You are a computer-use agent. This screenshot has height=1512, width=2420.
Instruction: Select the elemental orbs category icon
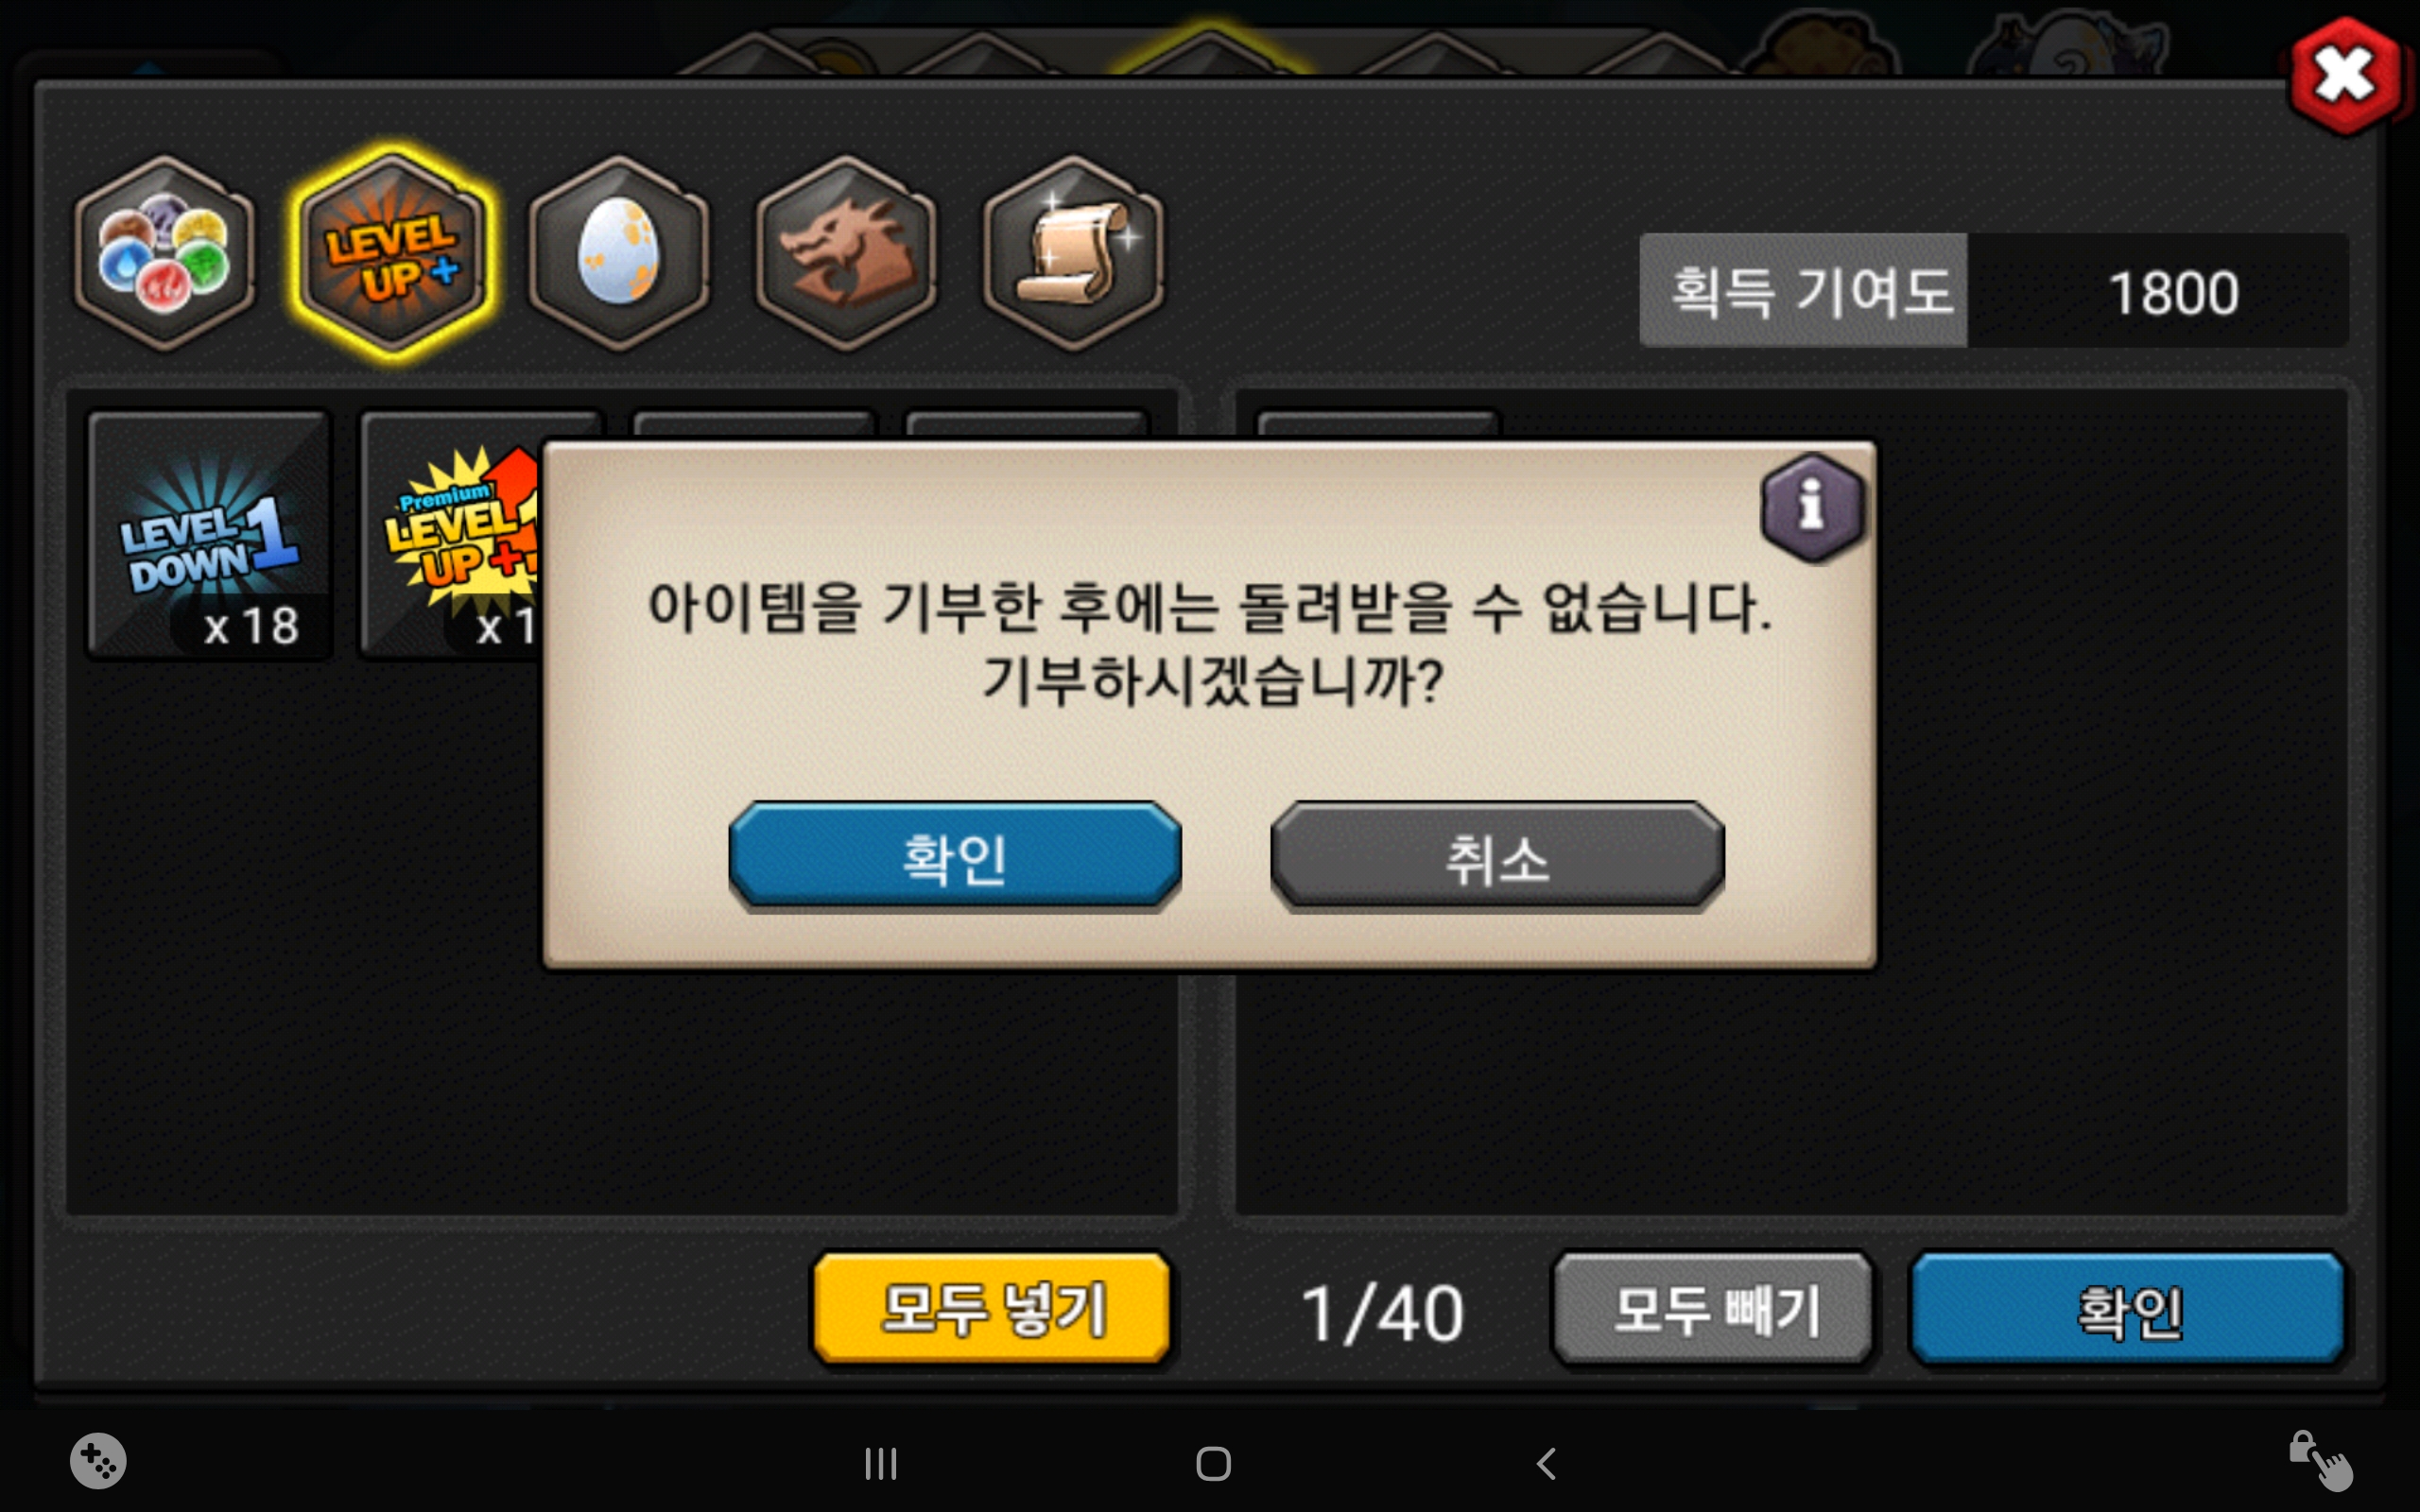pyautogui.click(x=164, y=254)
